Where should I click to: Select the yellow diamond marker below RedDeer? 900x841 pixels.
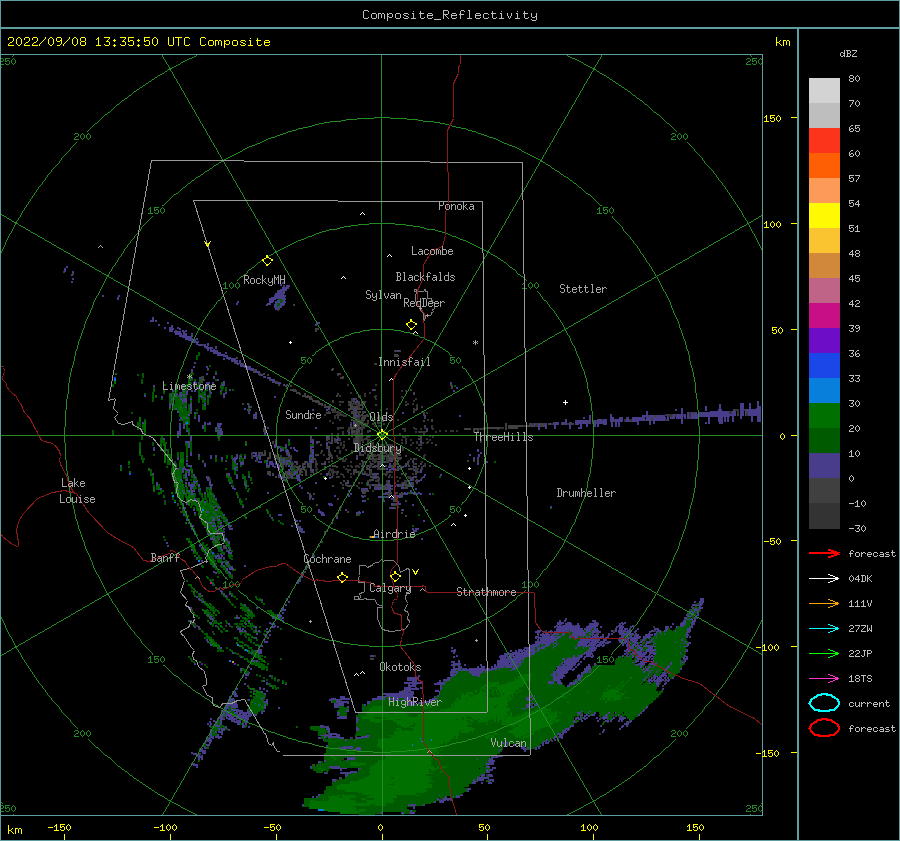click(x=411, y=324)
